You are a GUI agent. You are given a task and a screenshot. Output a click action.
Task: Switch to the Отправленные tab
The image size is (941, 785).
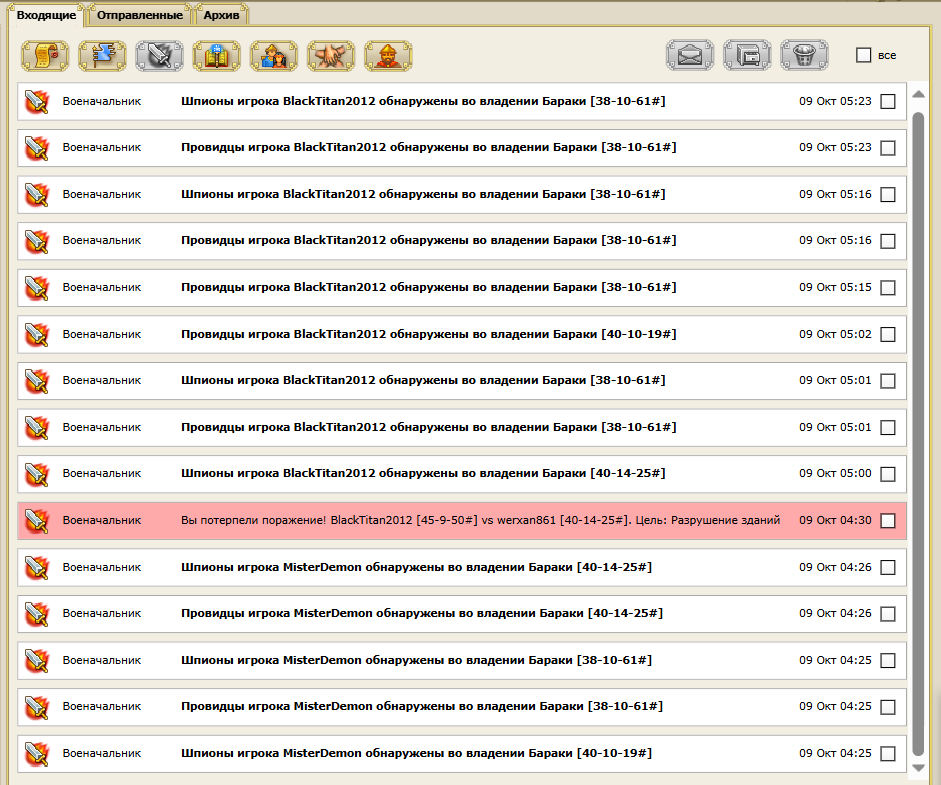[139, 15]
